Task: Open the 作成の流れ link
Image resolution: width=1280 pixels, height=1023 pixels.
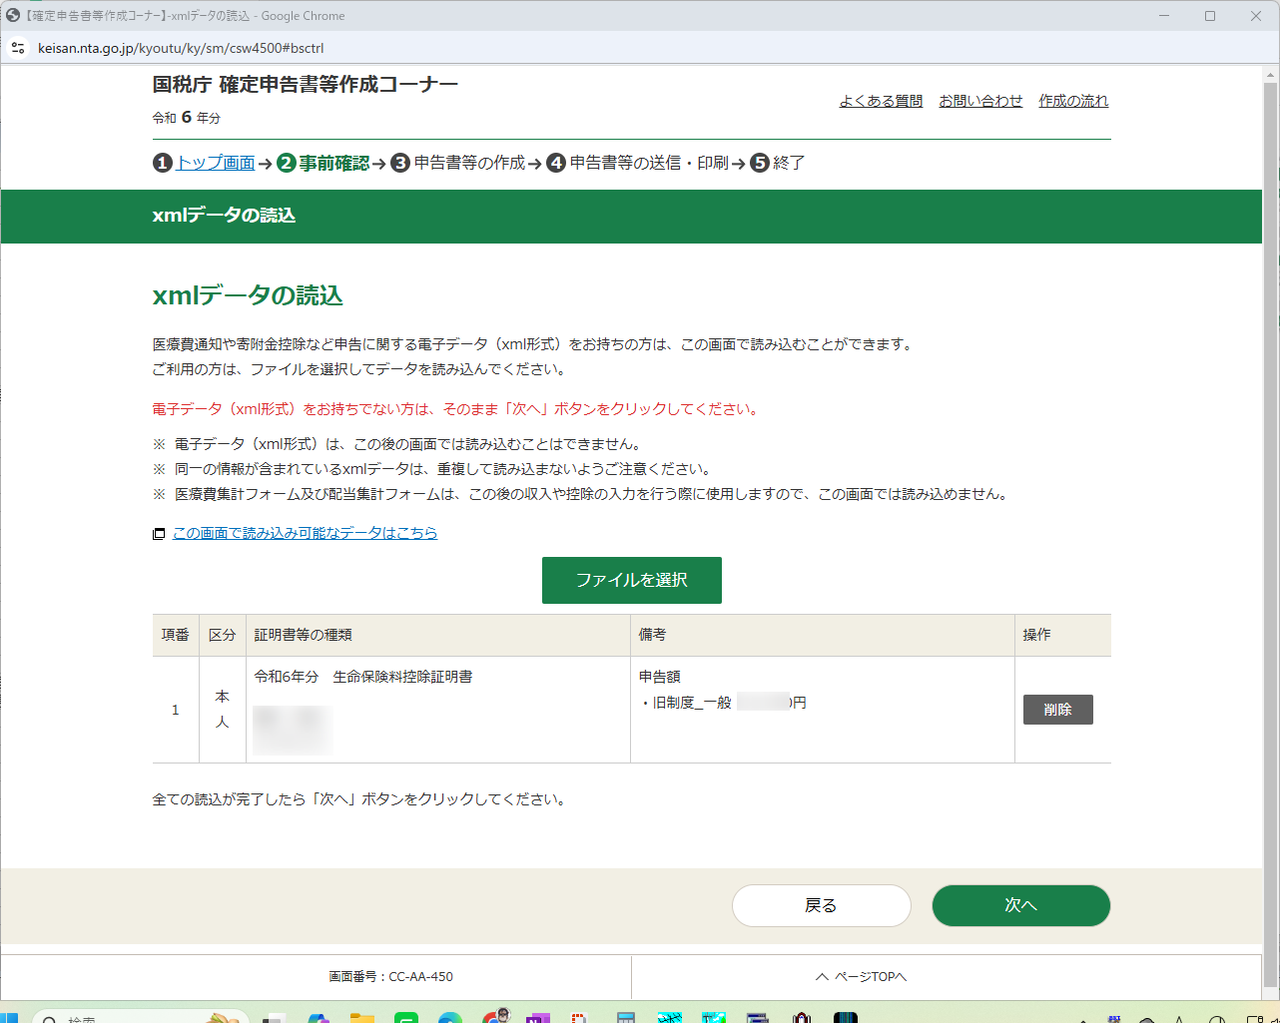Action: pyautogui.click(x=1073, y=101)
